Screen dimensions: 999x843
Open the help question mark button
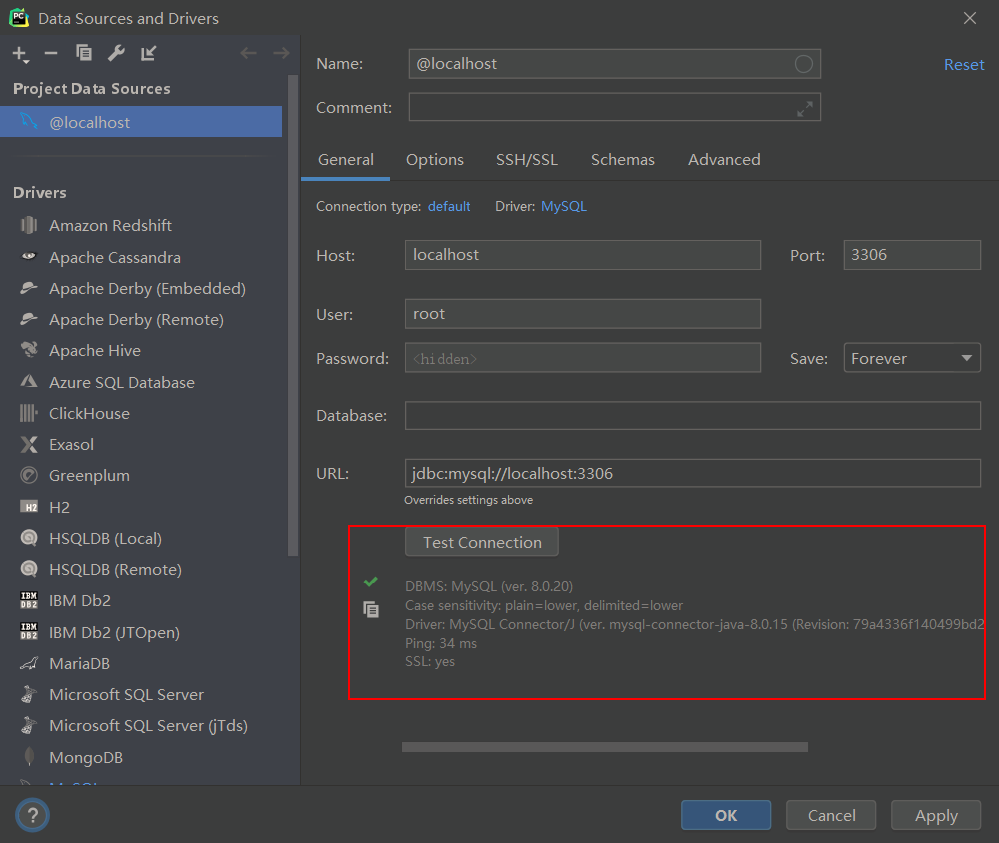[x=32, y=815]
